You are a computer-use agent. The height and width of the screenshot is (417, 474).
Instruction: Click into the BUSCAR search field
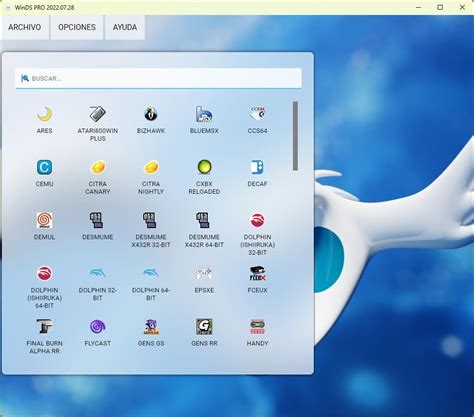[x=159, y=78]
